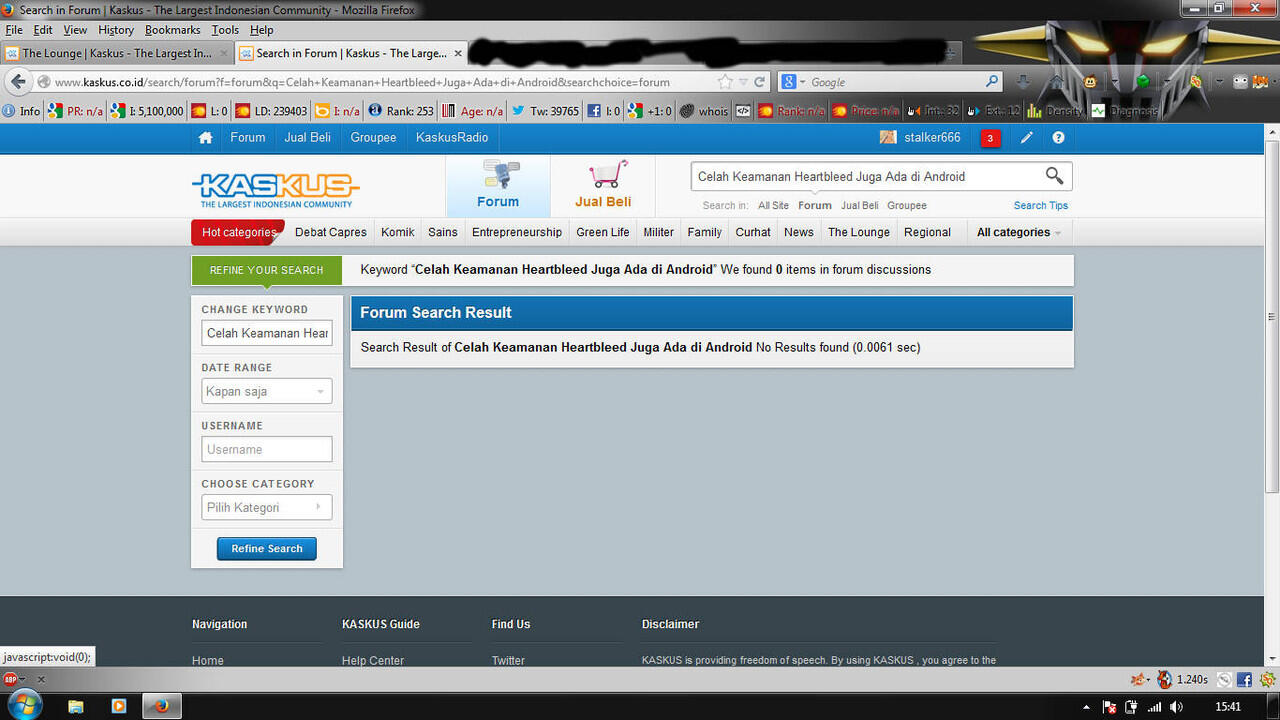Click the stalker666 user avatar

(x=888, y=138)
